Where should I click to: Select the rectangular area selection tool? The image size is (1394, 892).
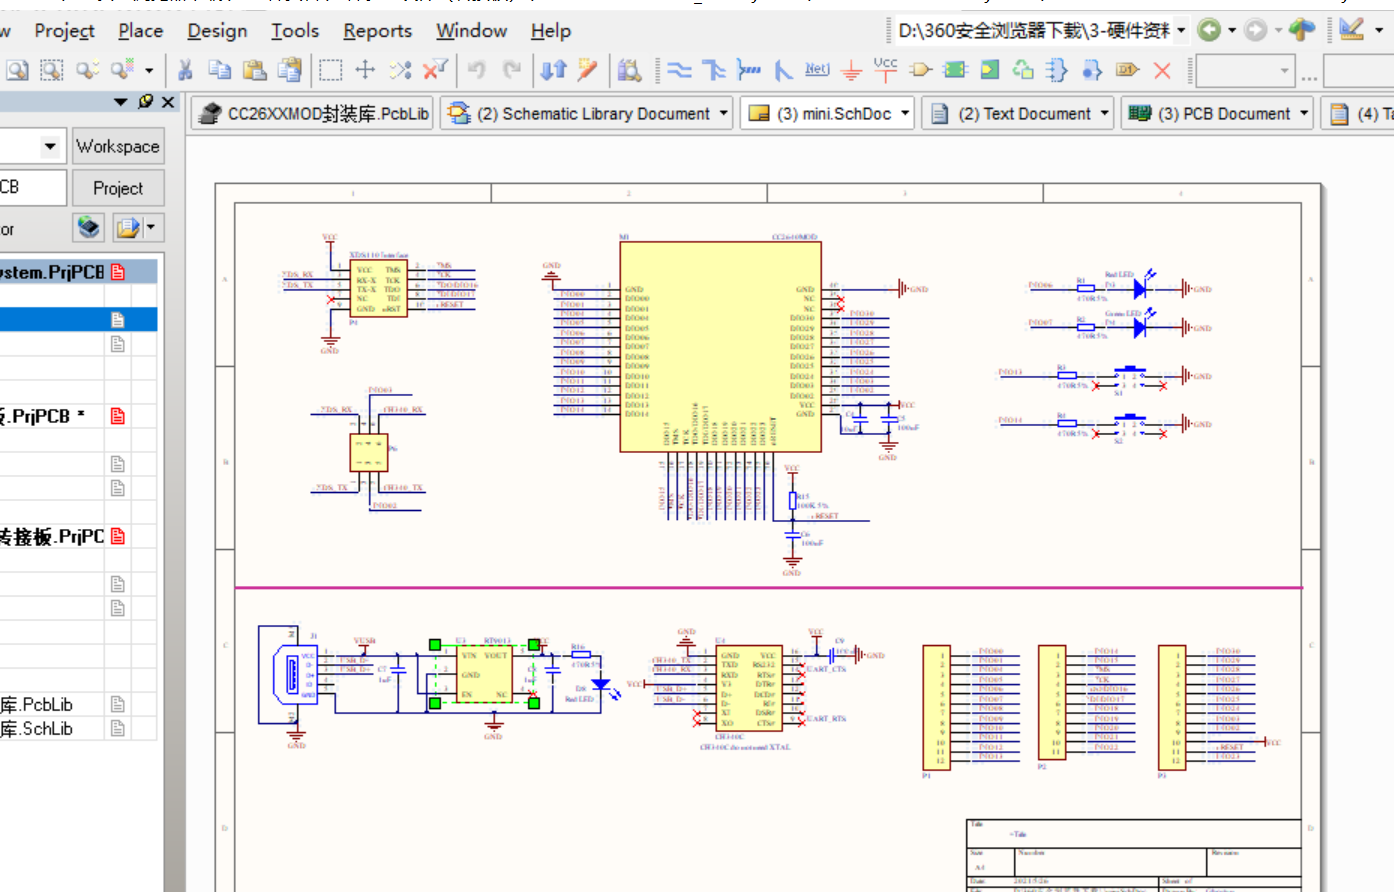(x=330, y=69)
